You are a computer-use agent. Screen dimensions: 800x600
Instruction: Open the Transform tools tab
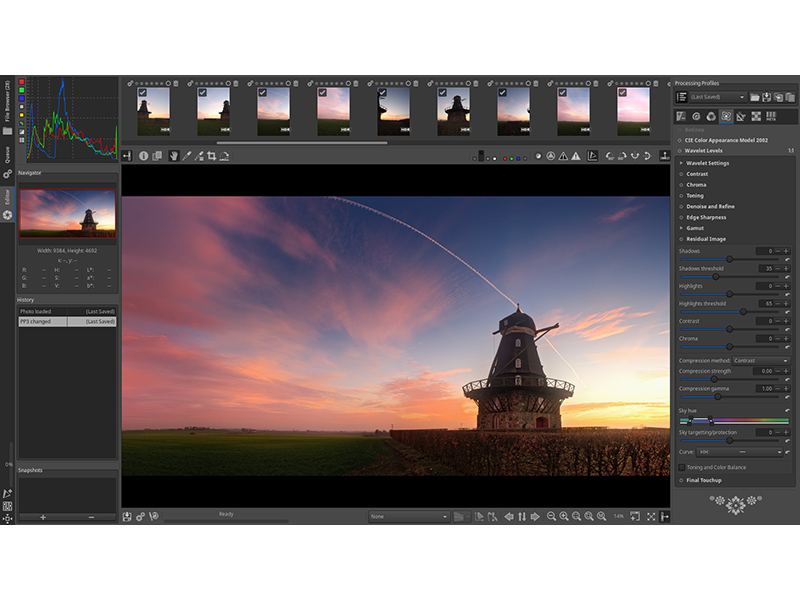click(741, 116)
